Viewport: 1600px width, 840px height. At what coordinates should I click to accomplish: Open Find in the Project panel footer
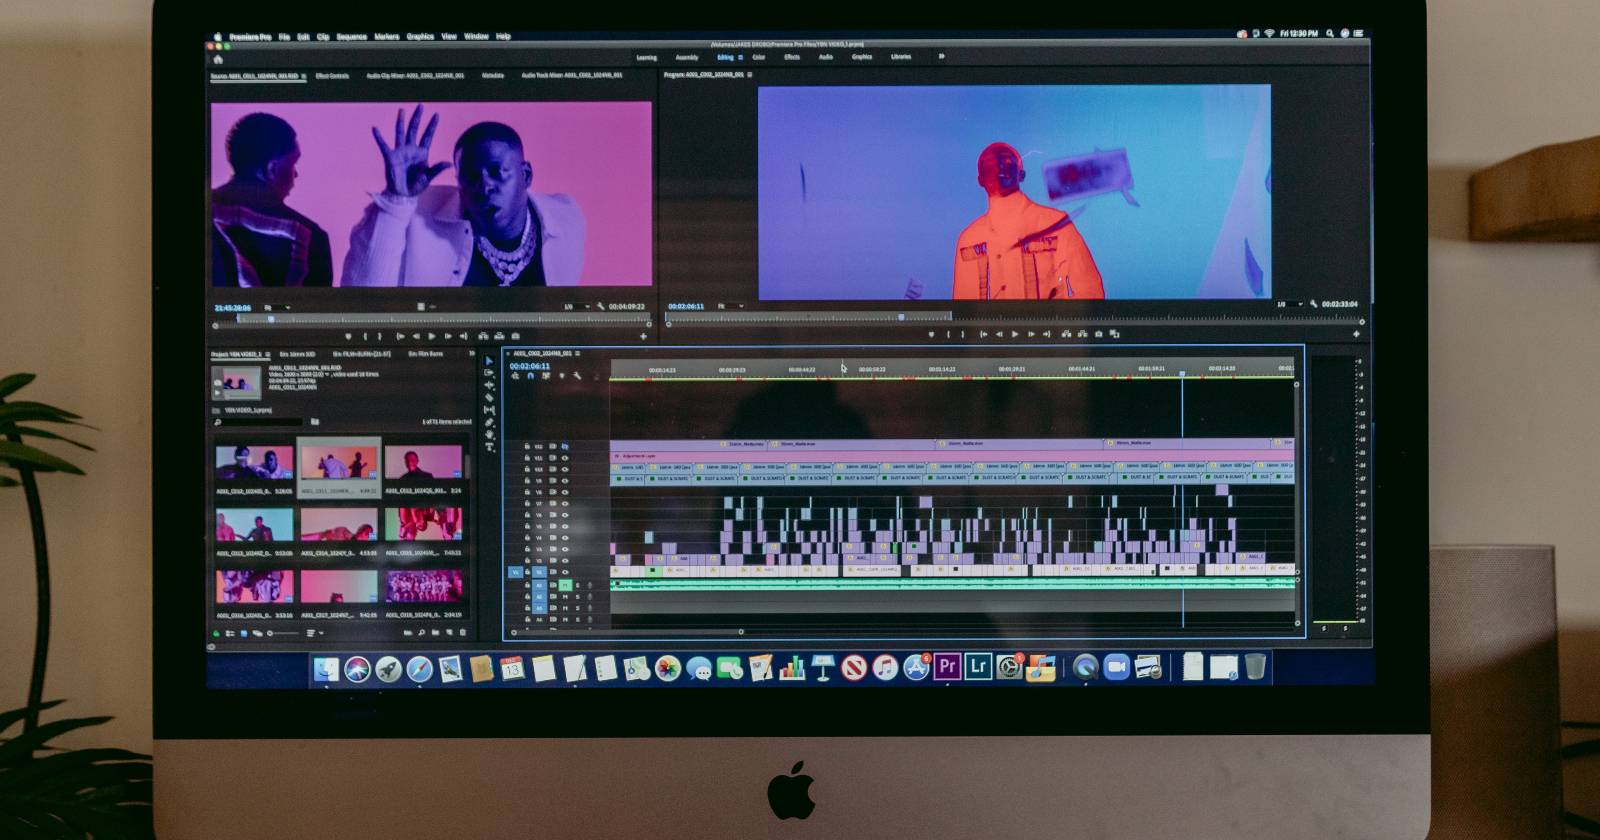pos(421,633)
